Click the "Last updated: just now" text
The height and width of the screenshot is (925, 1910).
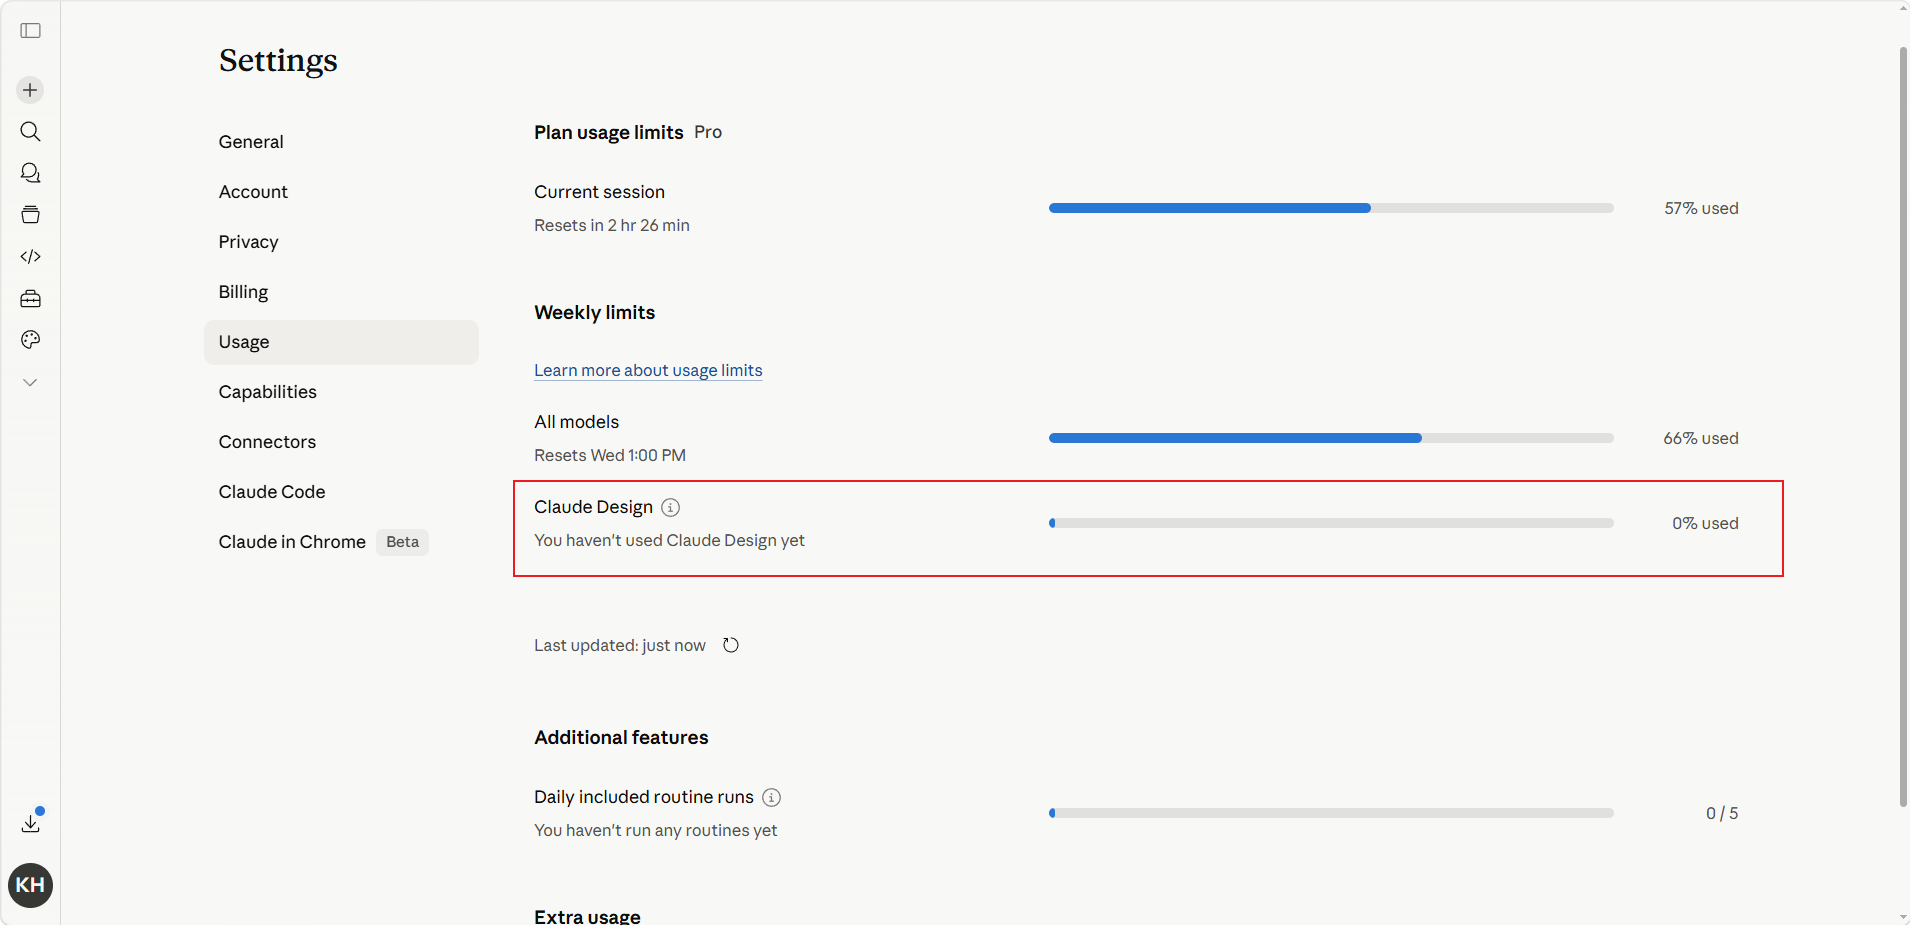(620, 645)
